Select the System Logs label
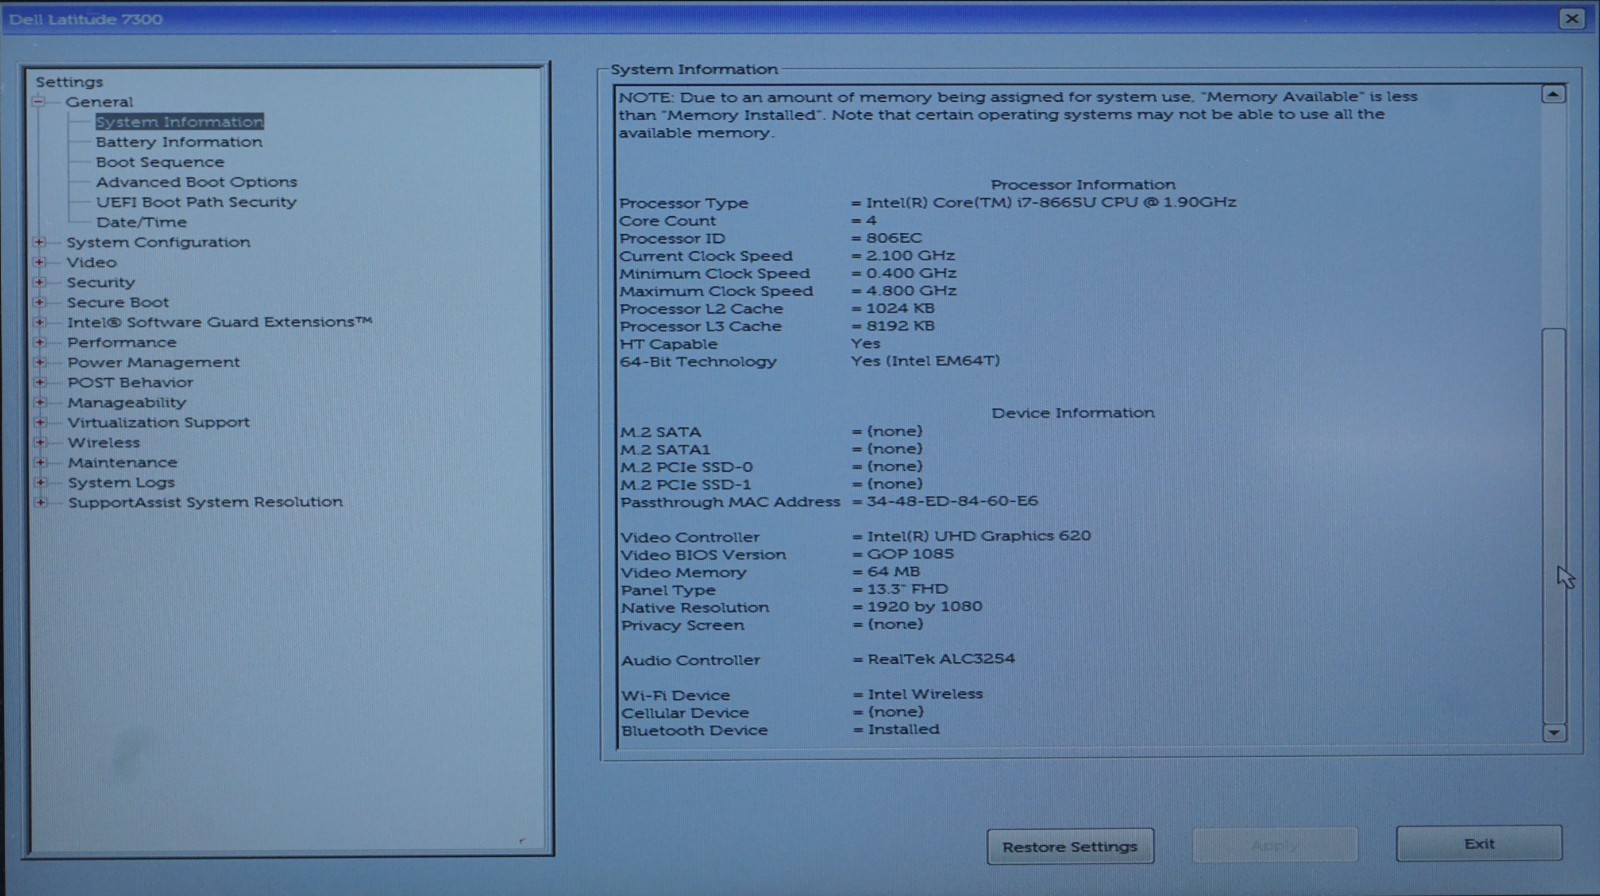 pyautogui.click(x=121, y=482)
